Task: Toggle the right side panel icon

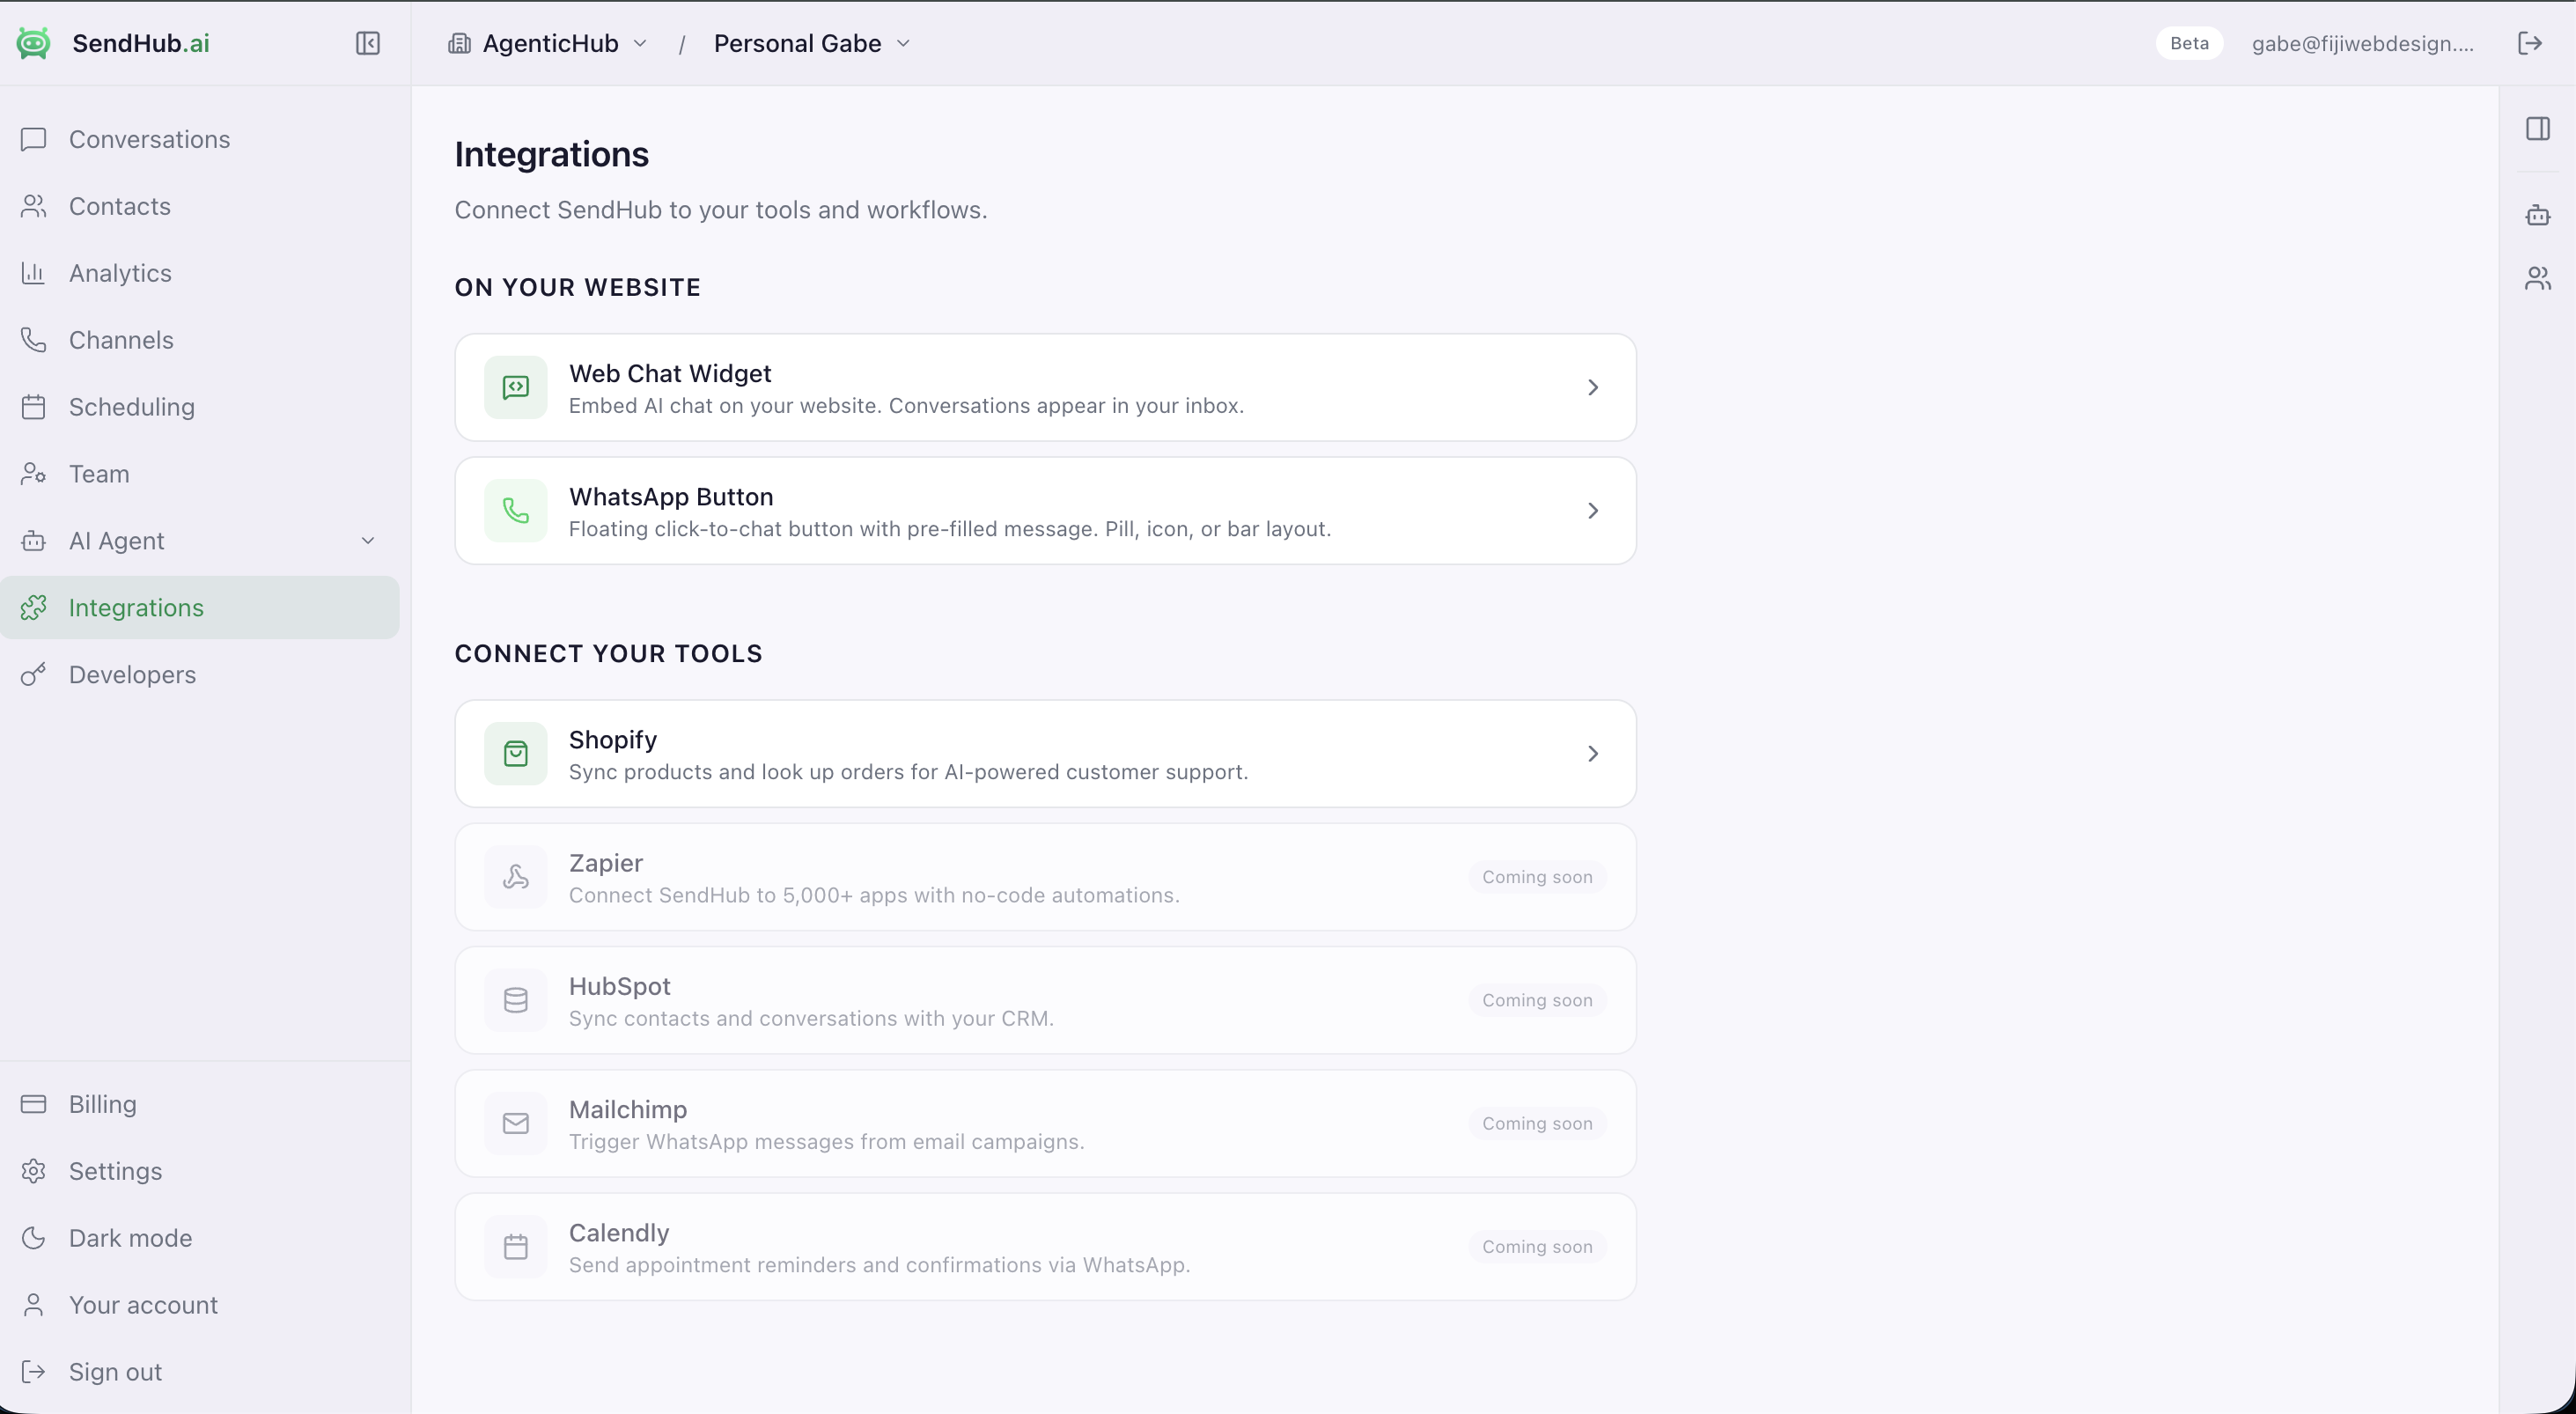Action: [2538, 129]
